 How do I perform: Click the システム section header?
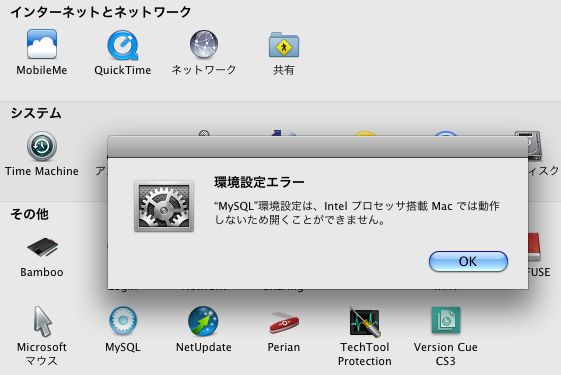(36, 113)
